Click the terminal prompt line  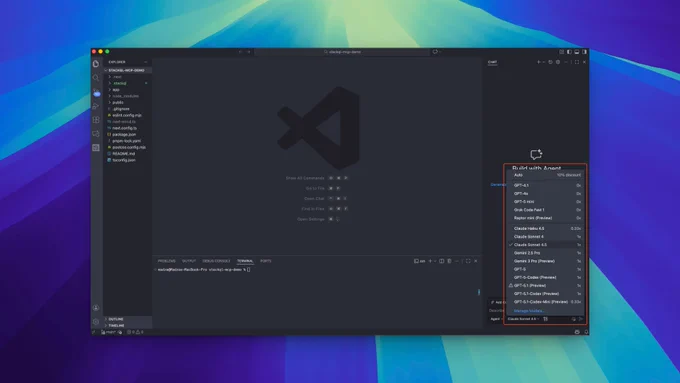pos(204,270)
